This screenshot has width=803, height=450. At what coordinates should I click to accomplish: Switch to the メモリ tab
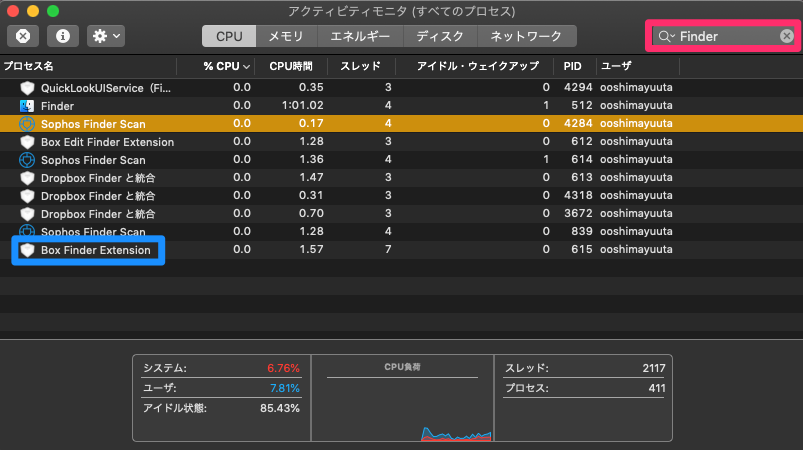[286, 36]
